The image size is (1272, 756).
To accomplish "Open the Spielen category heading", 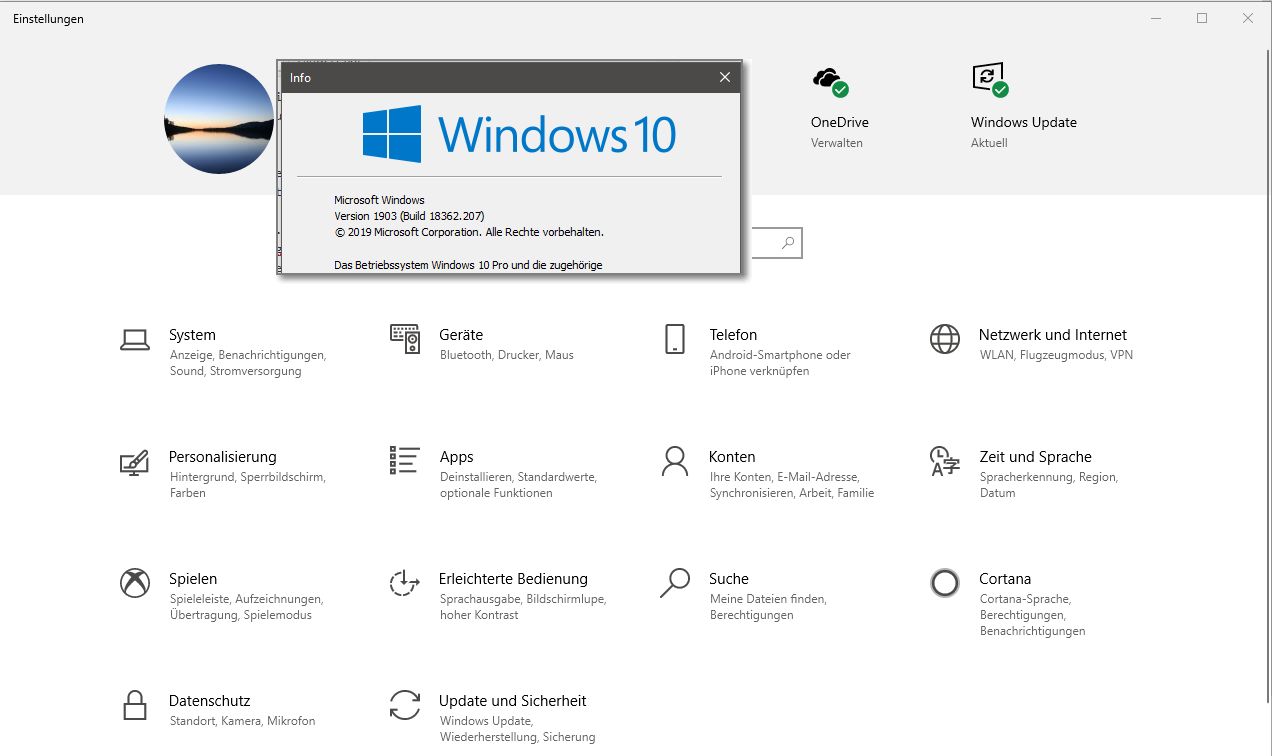I will click(193, 579).
